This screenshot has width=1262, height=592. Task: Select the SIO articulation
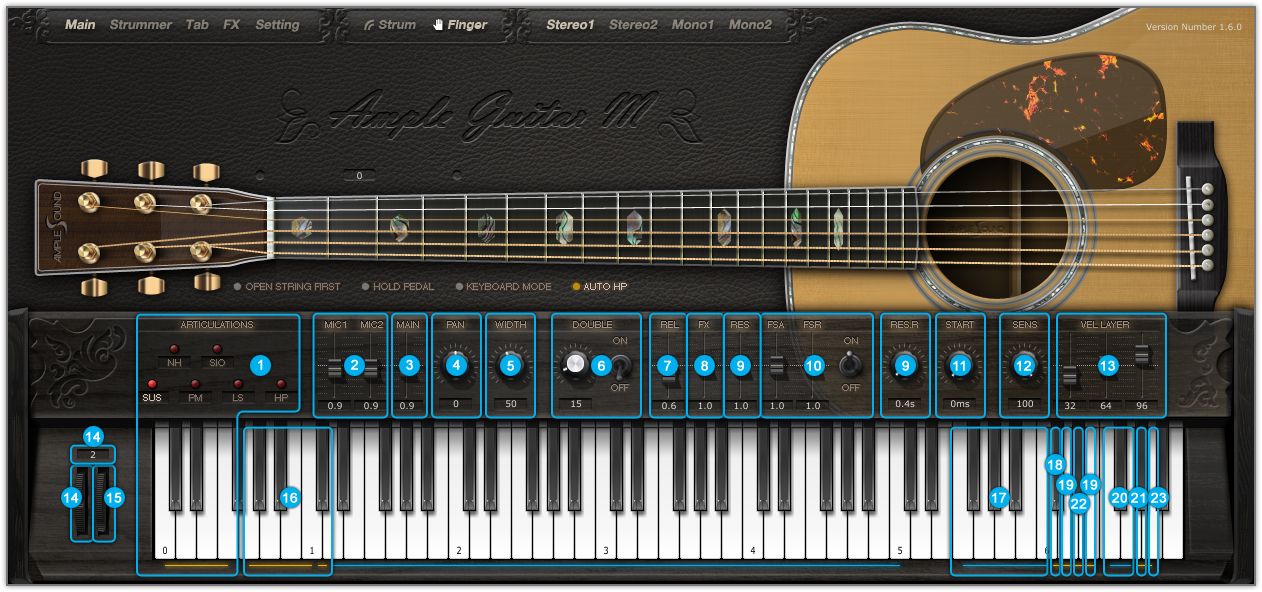pyautogui.click(x=217, y=357)
